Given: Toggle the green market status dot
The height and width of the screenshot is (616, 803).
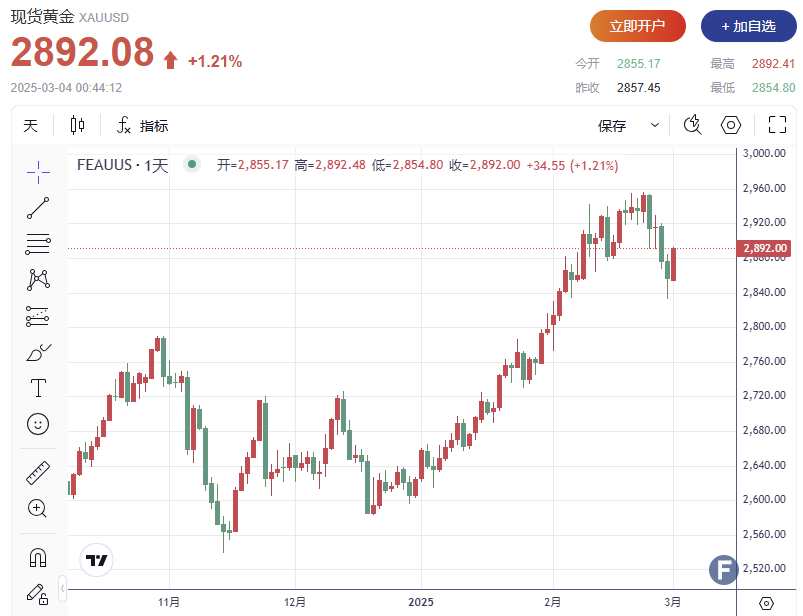Looking at the screenshot, I should pos(192,165).
